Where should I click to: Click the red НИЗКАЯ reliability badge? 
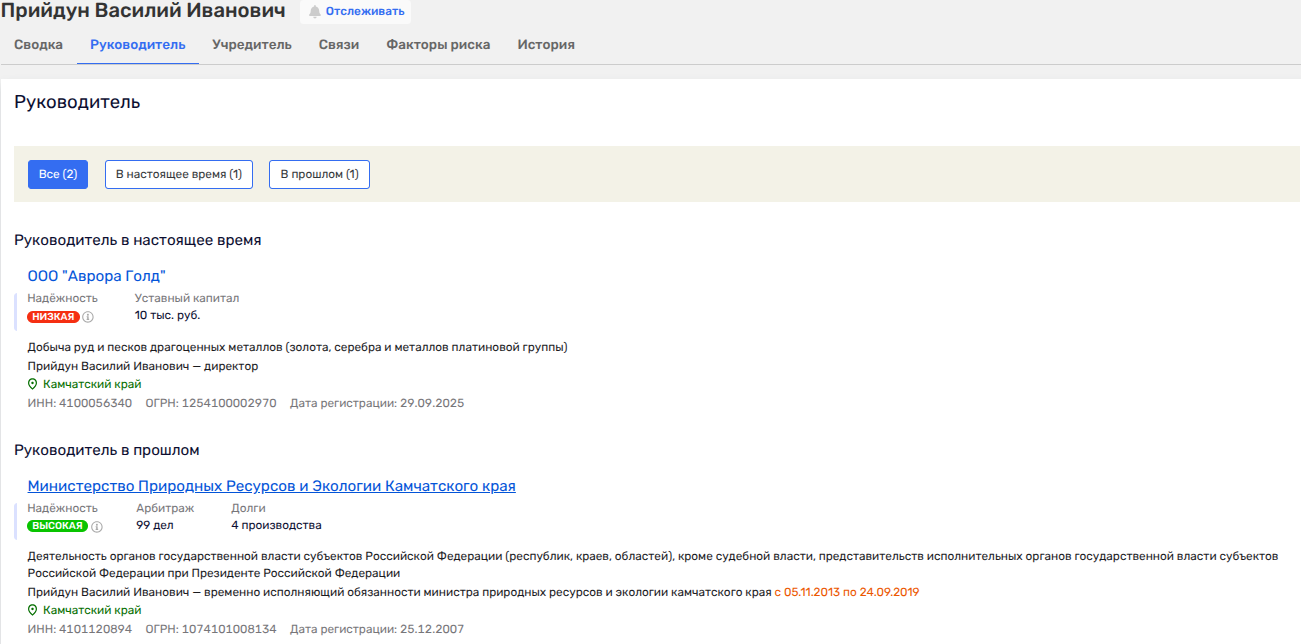coord(53,317)
